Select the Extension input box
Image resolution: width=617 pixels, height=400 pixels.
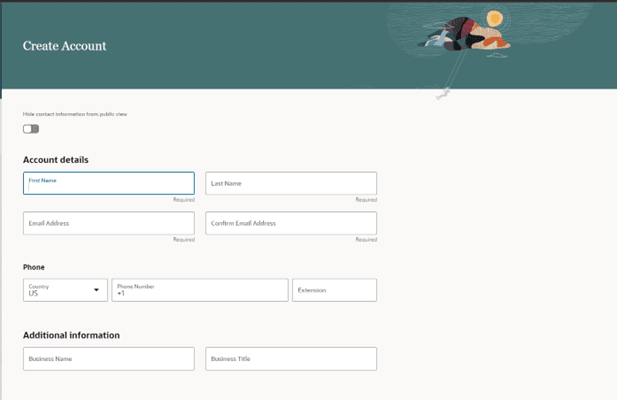(334, 290)
